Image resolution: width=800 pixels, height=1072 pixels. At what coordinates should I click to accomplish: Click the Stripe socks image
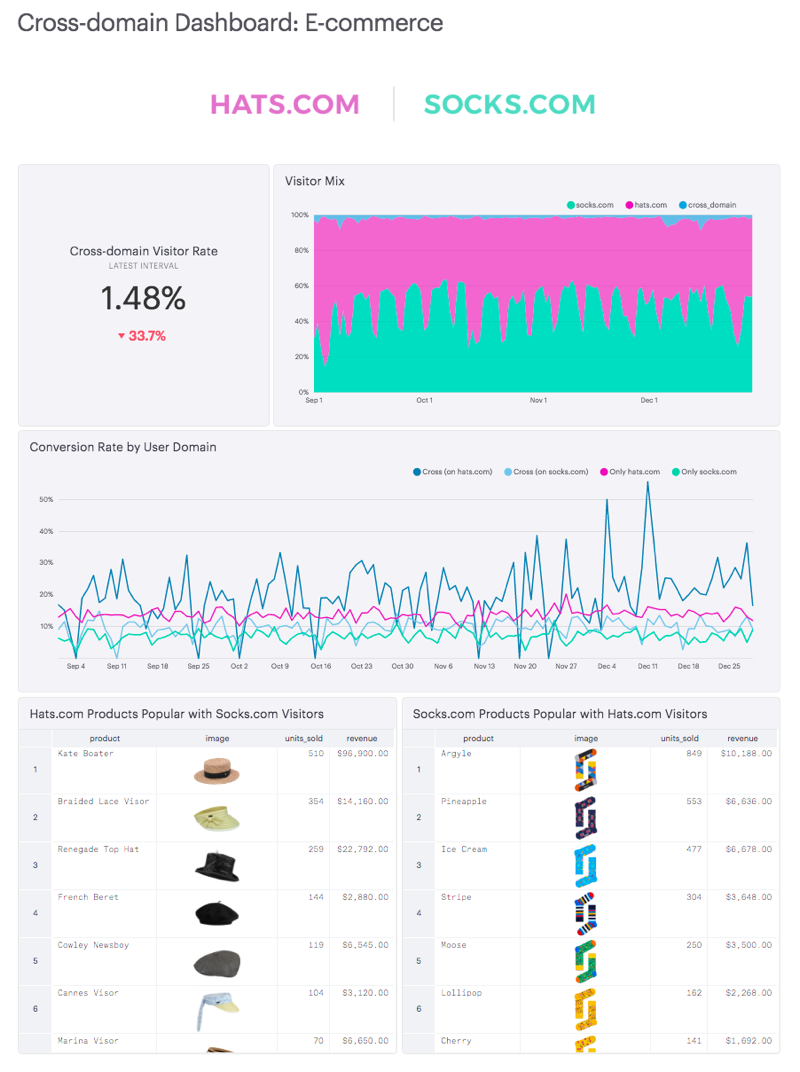tap(586, 913)
